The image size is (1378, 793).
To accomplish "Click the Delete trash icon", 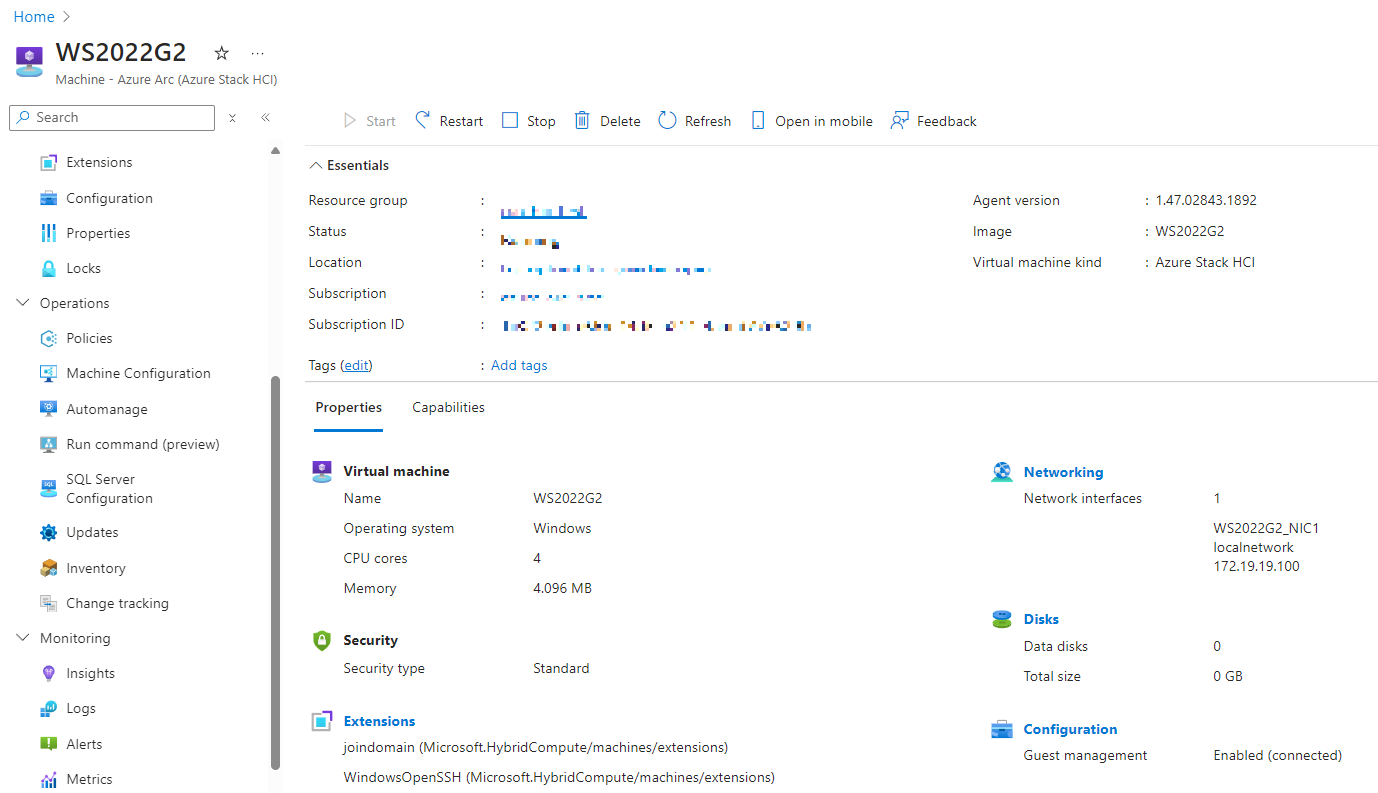I will tap(582, 120).
